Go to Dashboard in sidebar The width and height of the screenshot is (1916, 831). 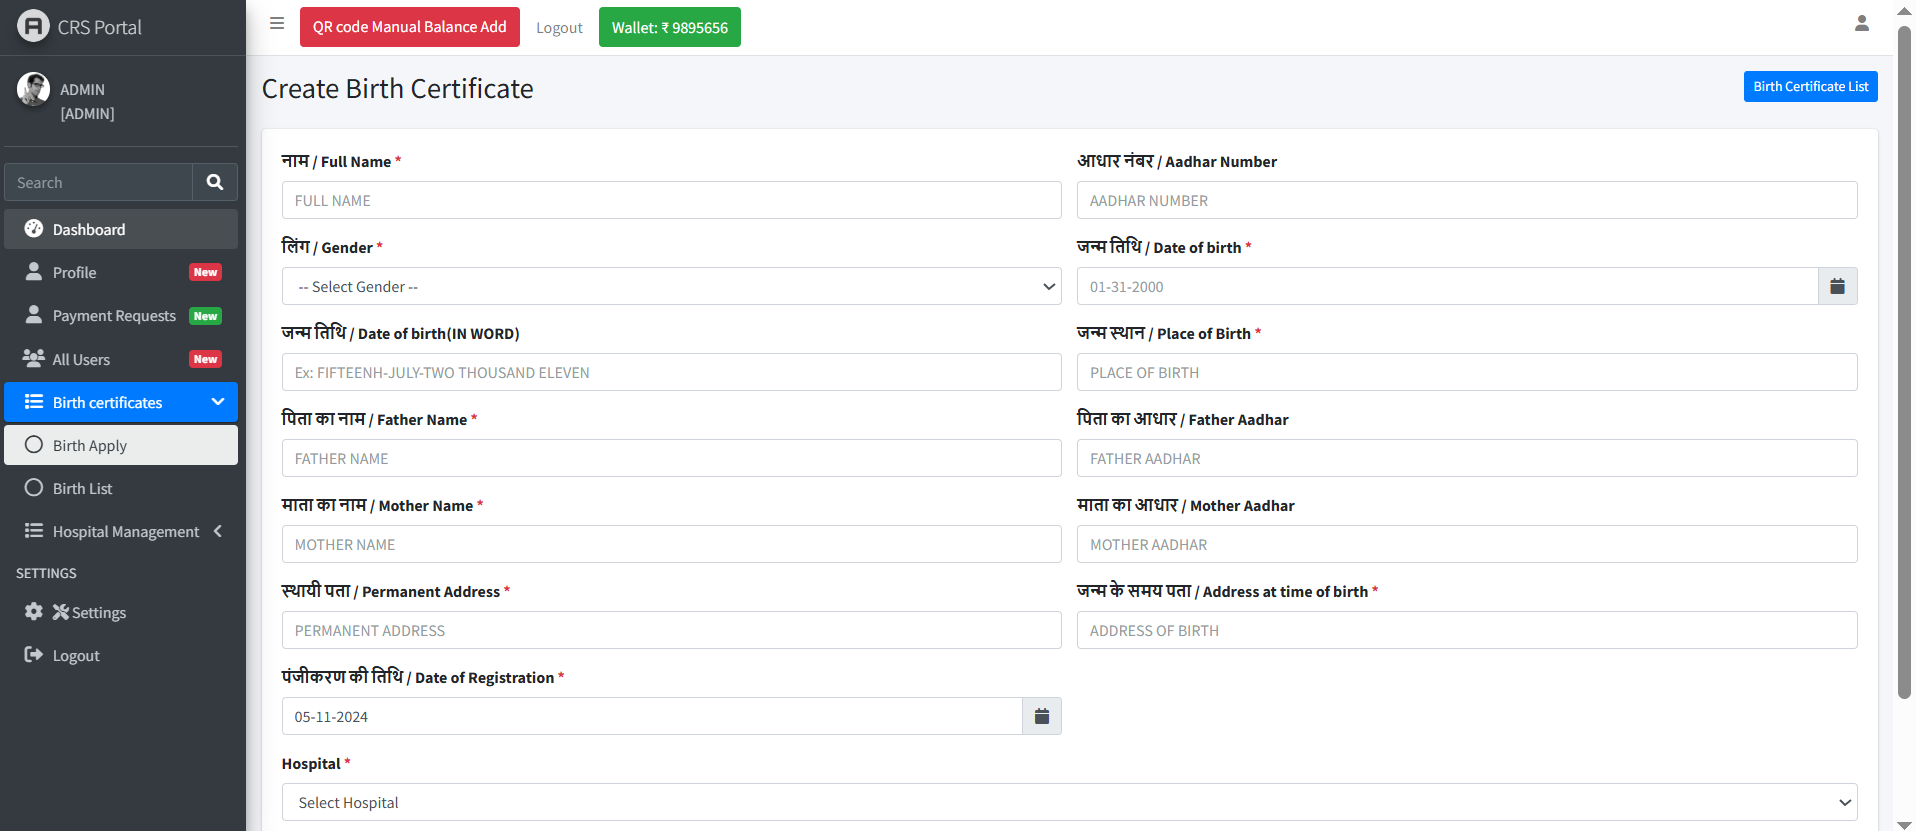[x=89, y=229]
